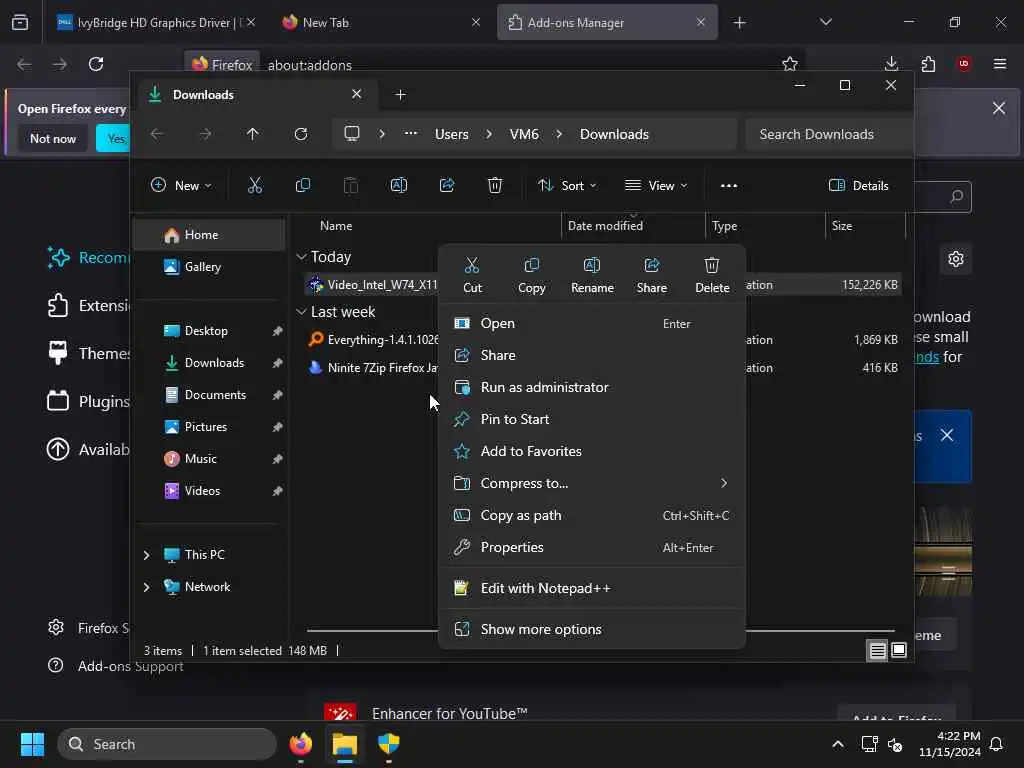Click the Explorer toolbar Cut scissors icon
The image size is (1024, 768).
click(x=255, y=185)
